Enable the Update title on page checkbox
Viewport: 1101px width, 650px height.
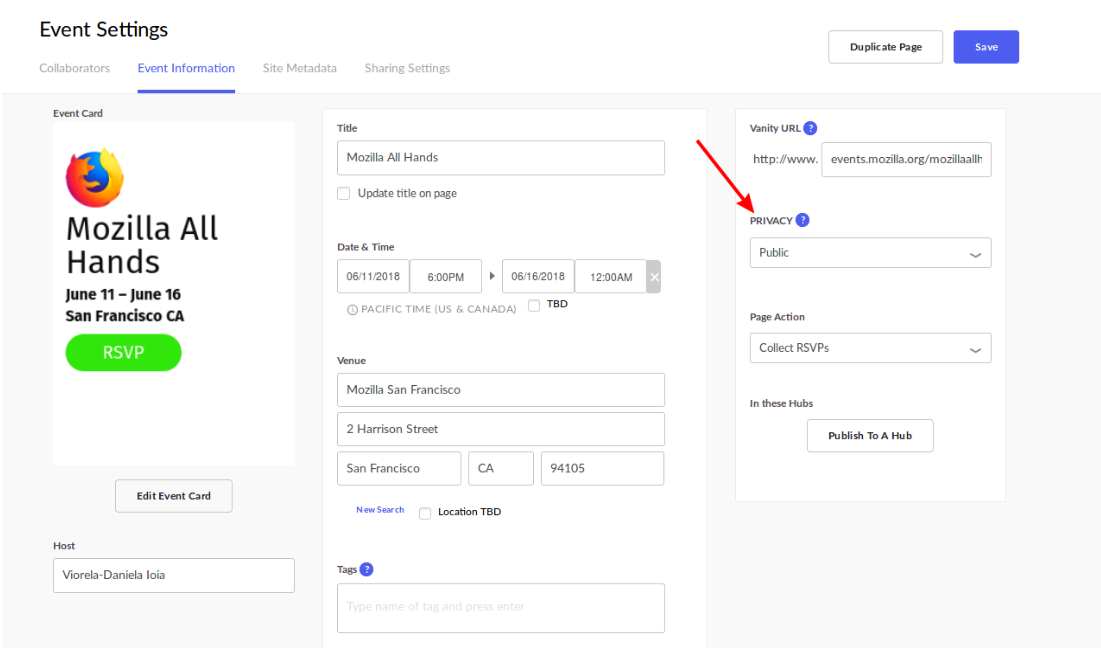tap(343, 194)
